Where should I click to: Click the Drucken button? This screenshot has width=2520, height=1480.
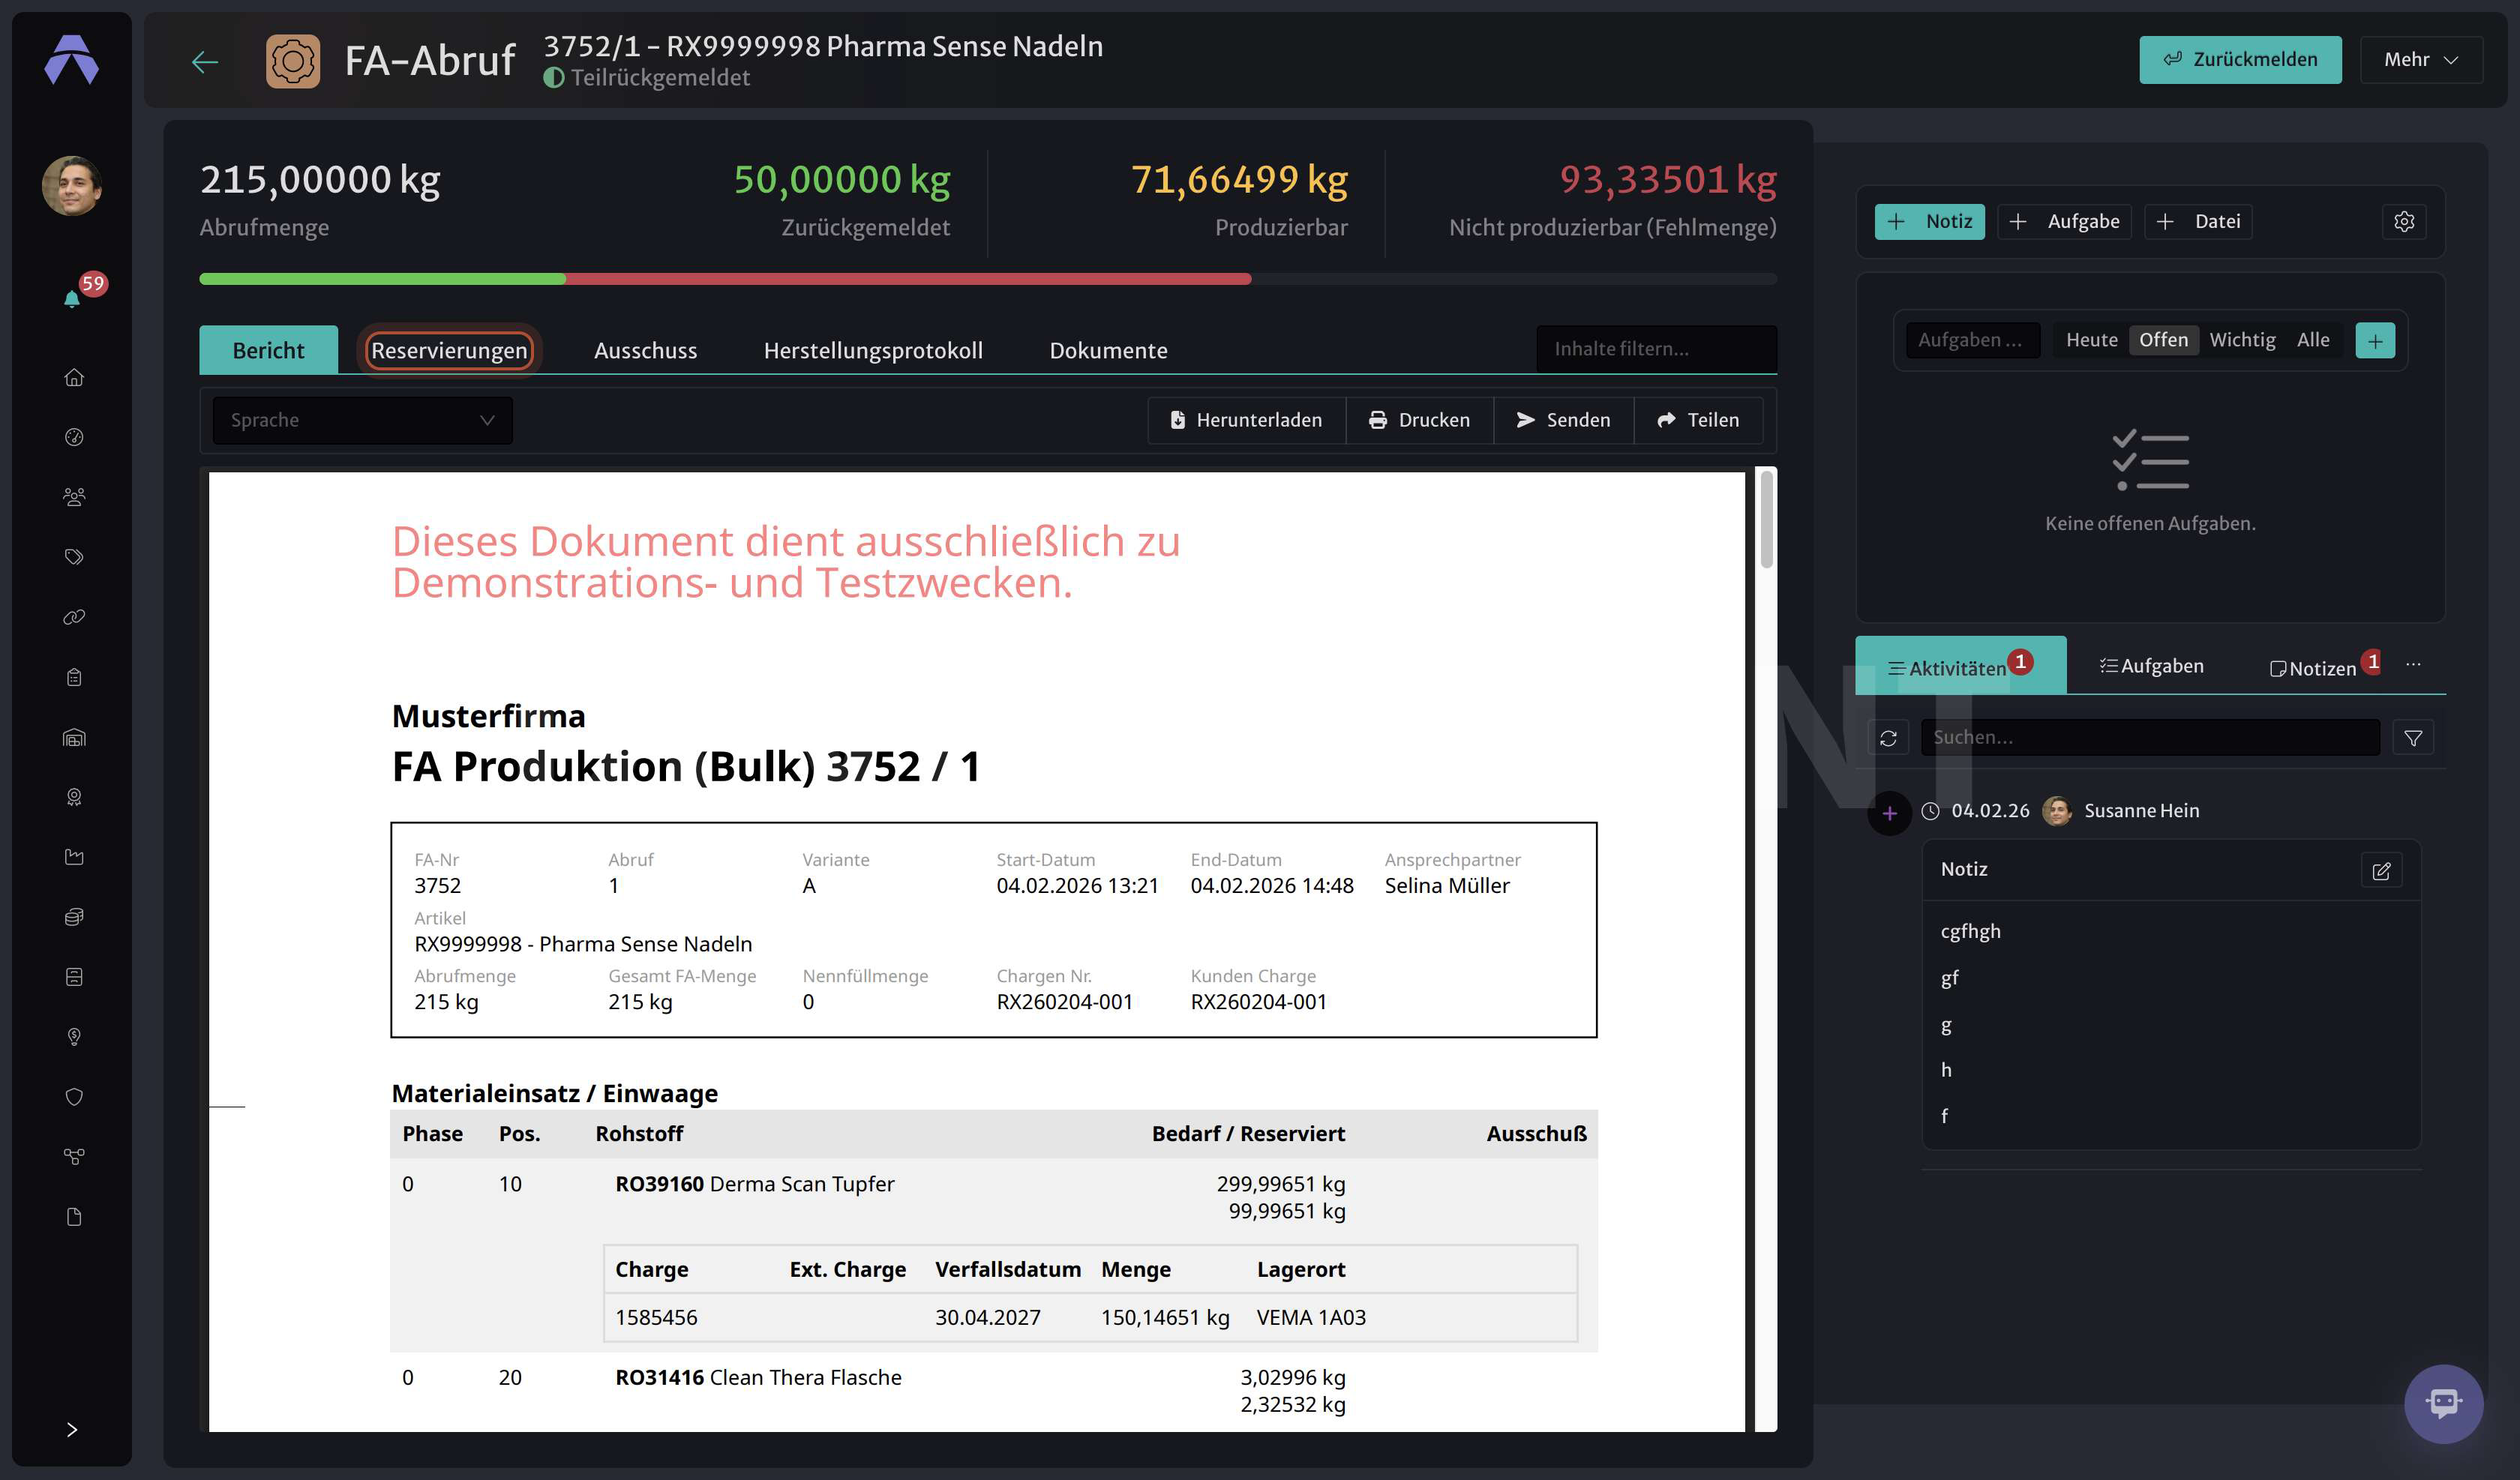click(1419, 420)
